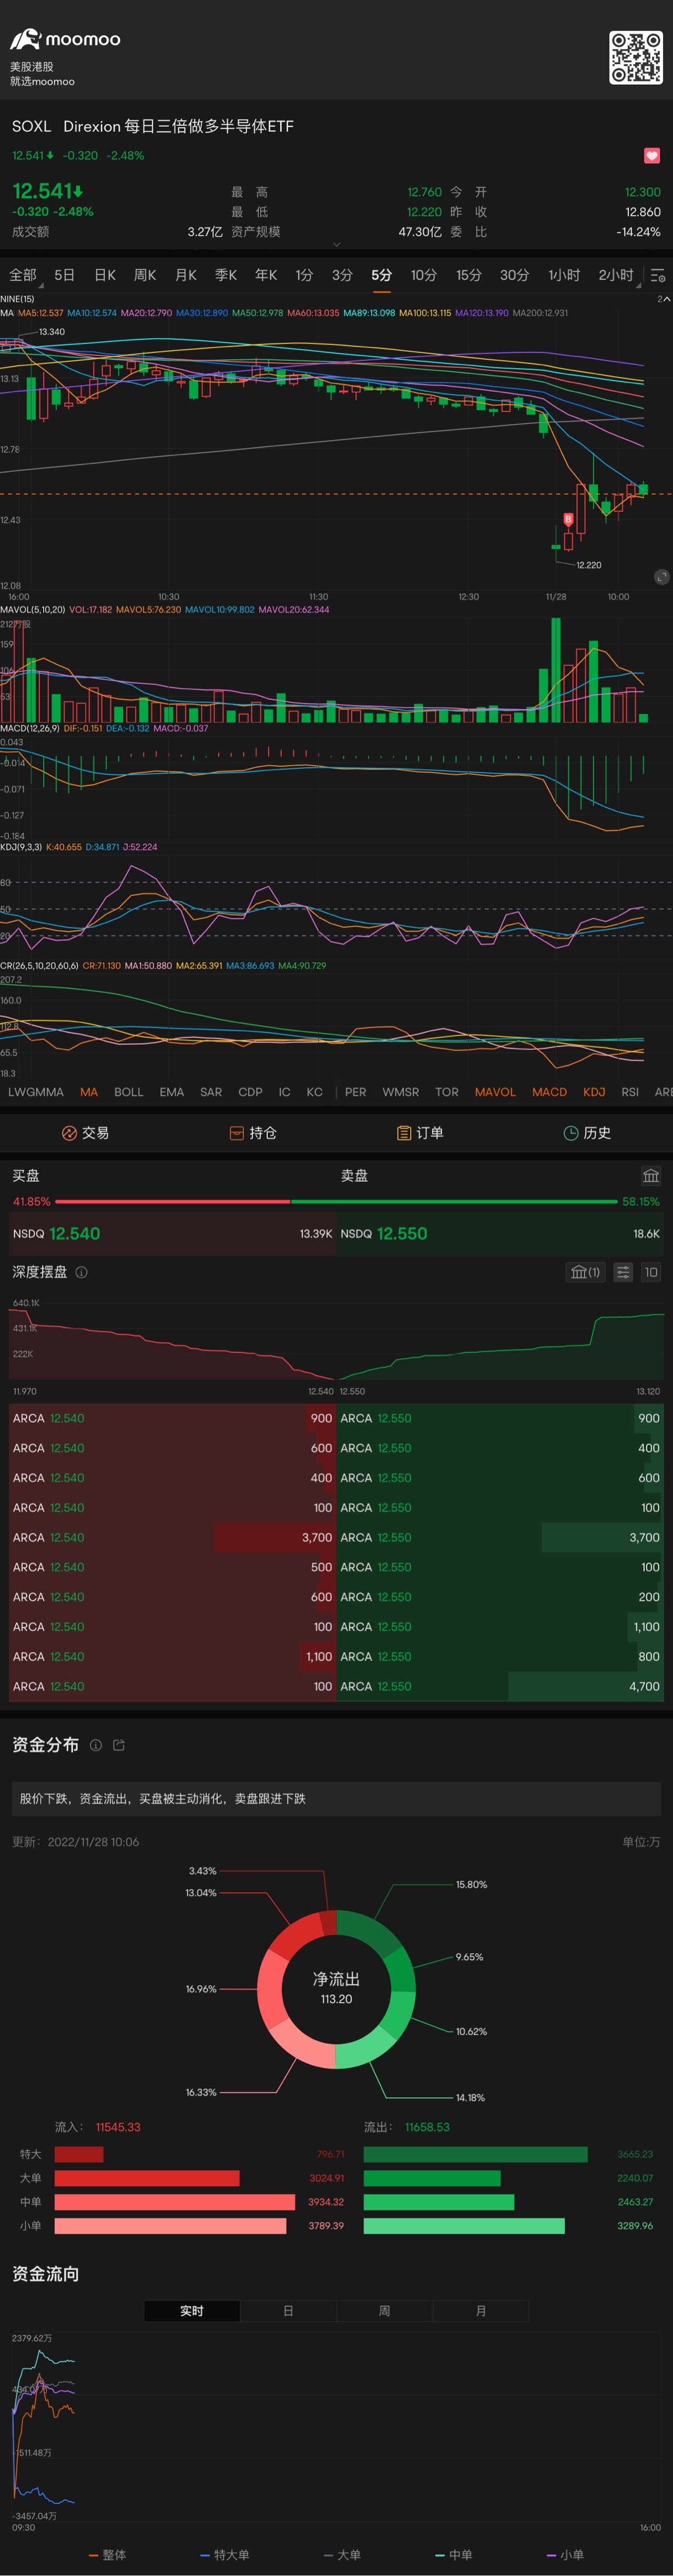Switch to the 1分 interval
Viewport: 673px width, 2576px height.
tap(304, 275)
